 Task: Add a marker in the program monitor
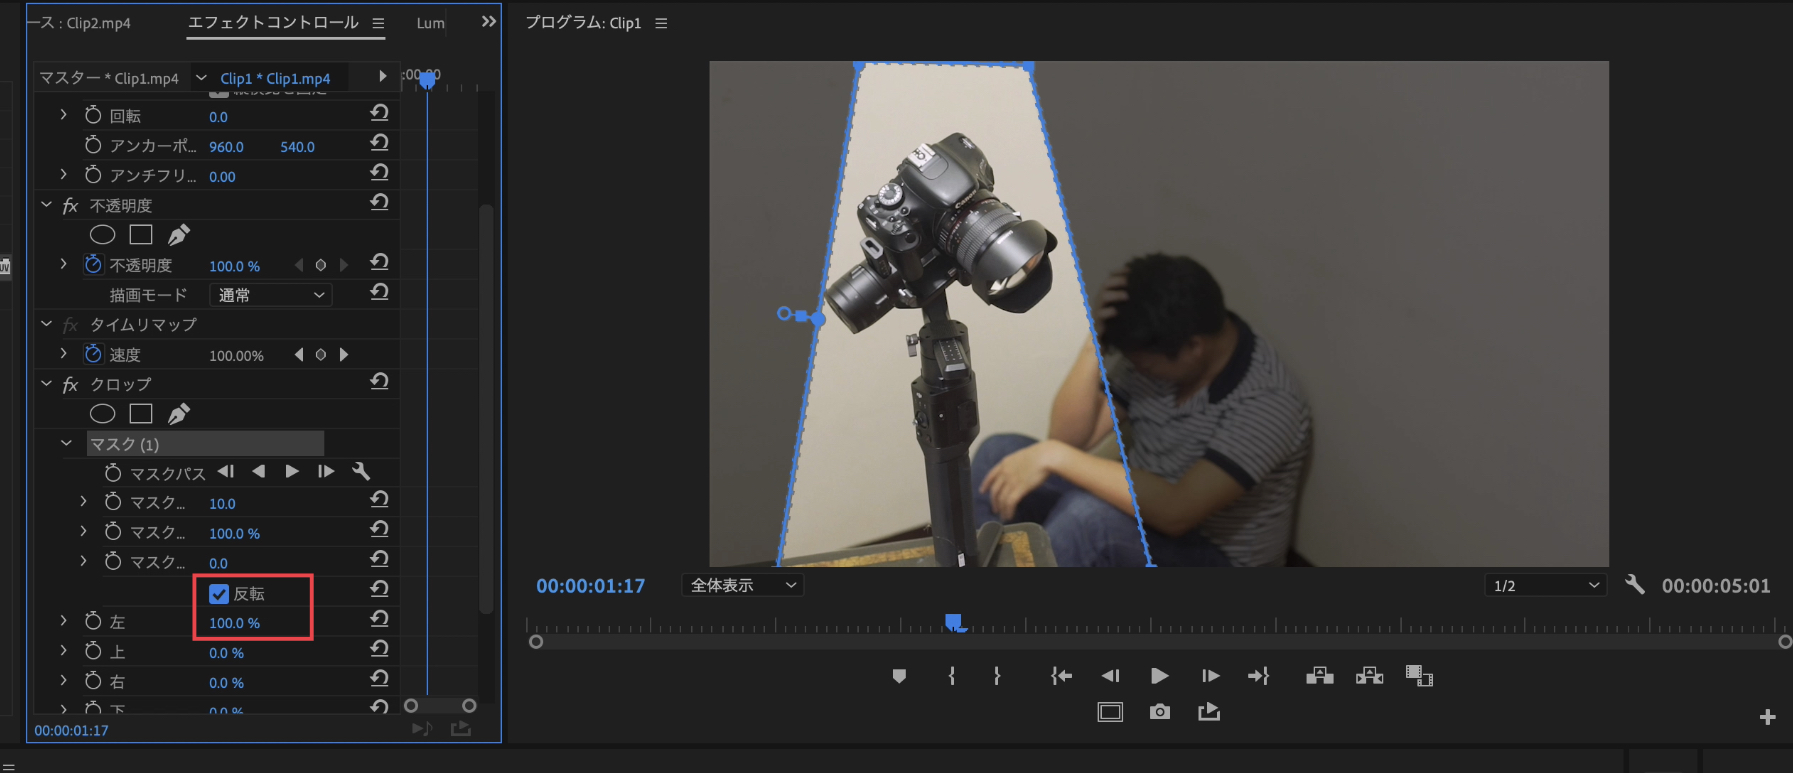click(x=899, y=677)
